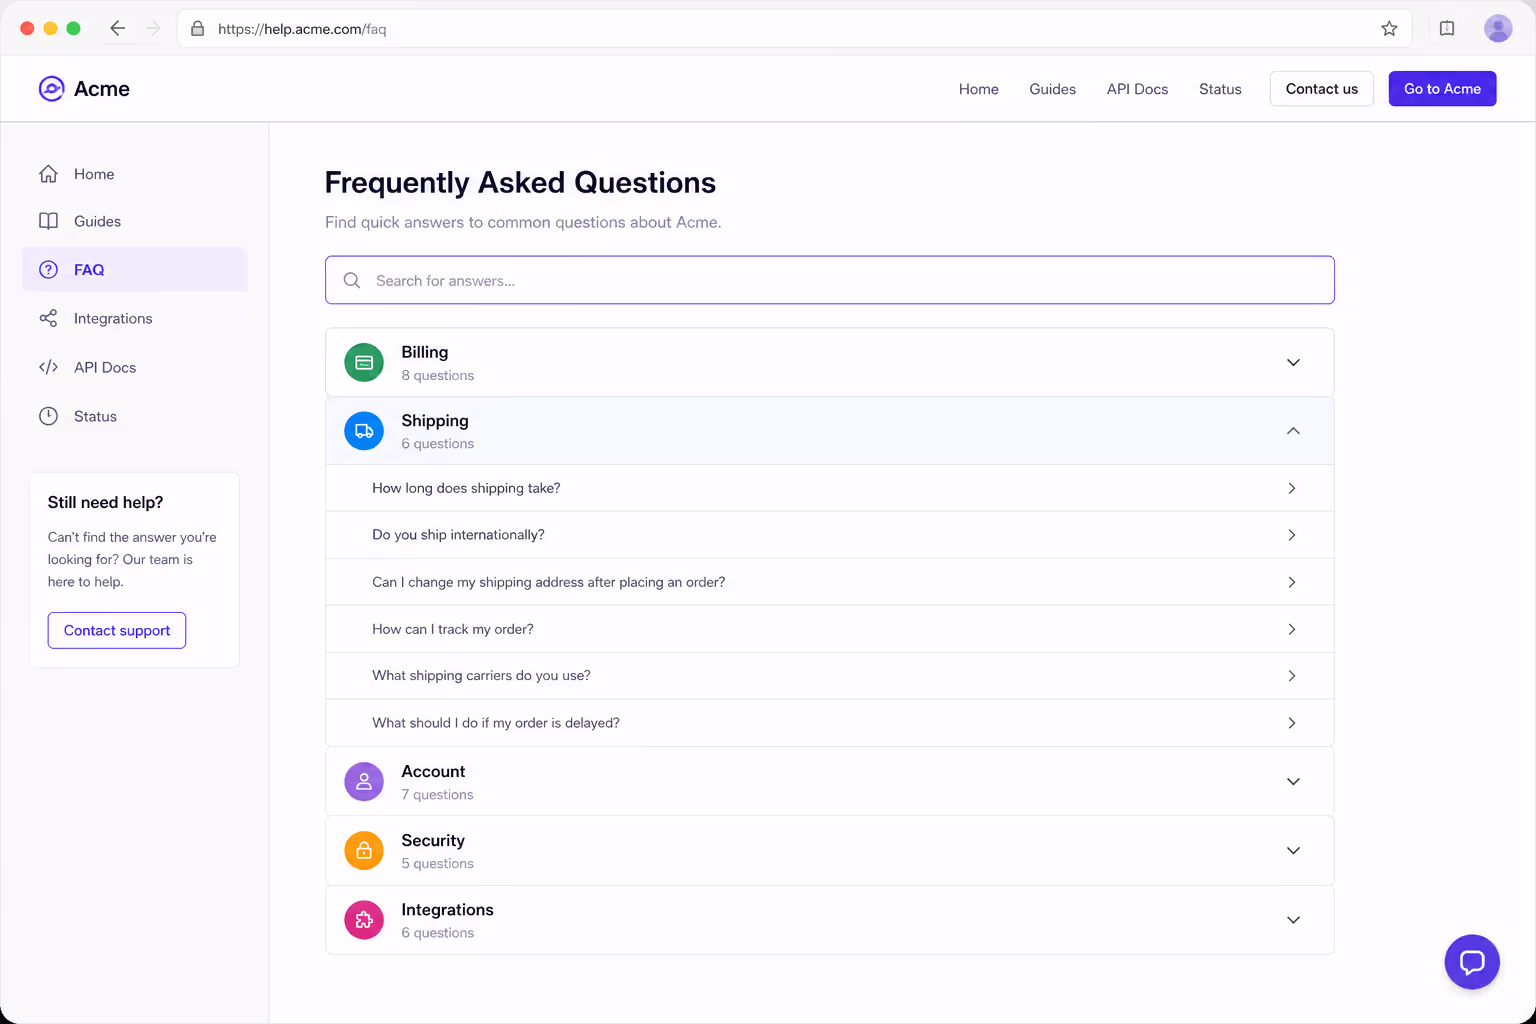Click the Account section title

[433, 772]
